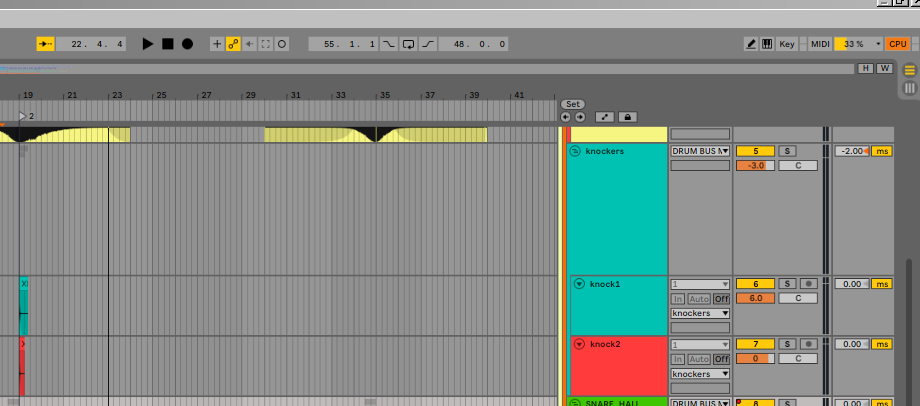Open knockers DRUM BUS output dropdown
This screenshot has width=920, height=406.
tap(700, 151)
